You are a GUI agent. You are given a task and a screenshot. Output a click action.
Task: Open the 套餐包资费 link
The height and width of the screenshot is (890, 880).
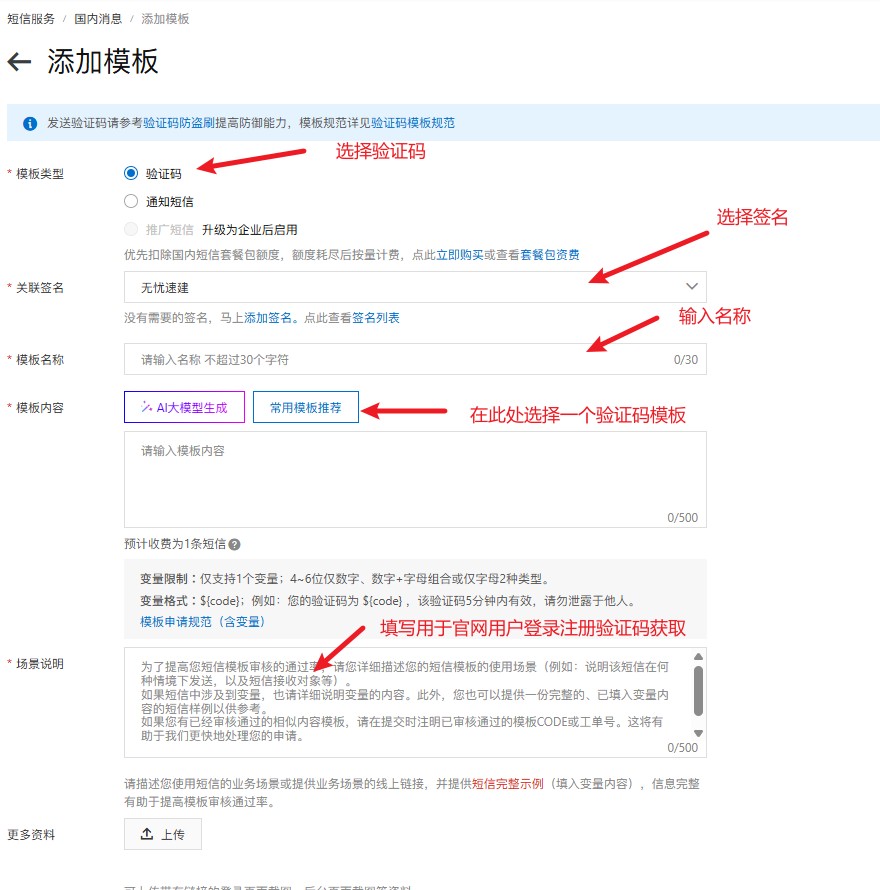[550, 255]
